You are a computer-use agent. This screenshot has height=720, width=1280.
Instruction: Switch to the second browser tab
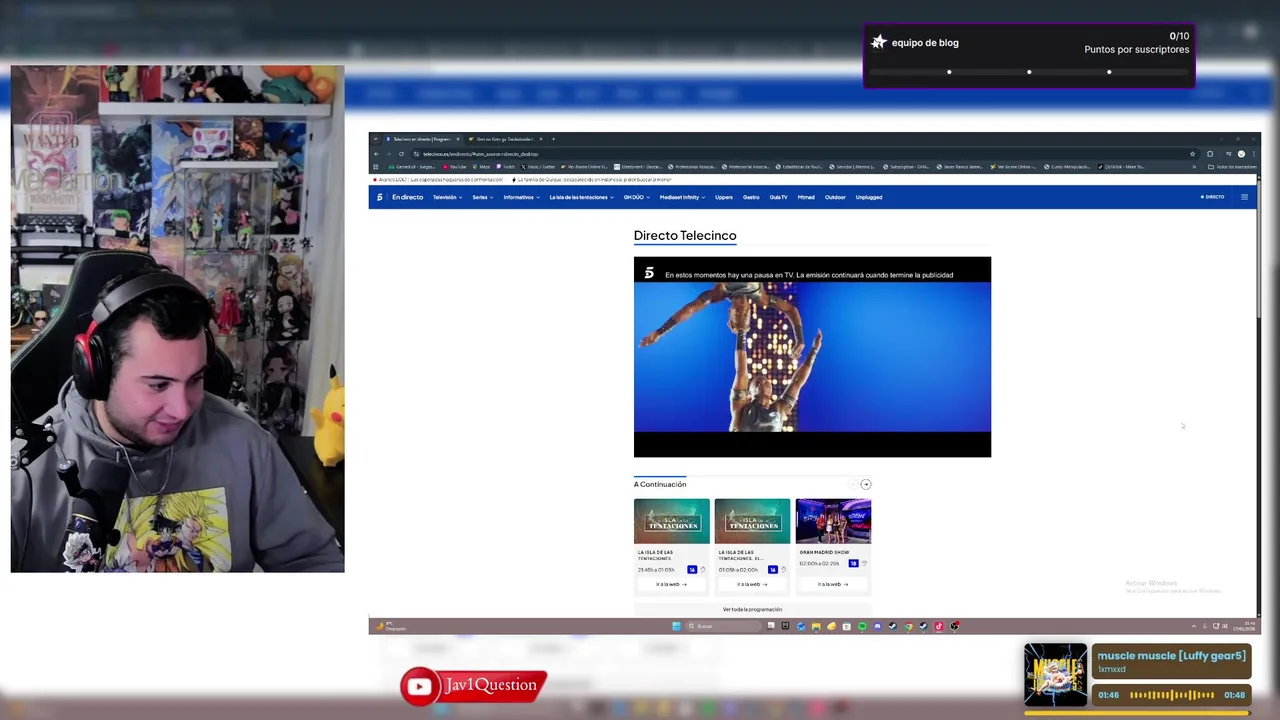505,139
